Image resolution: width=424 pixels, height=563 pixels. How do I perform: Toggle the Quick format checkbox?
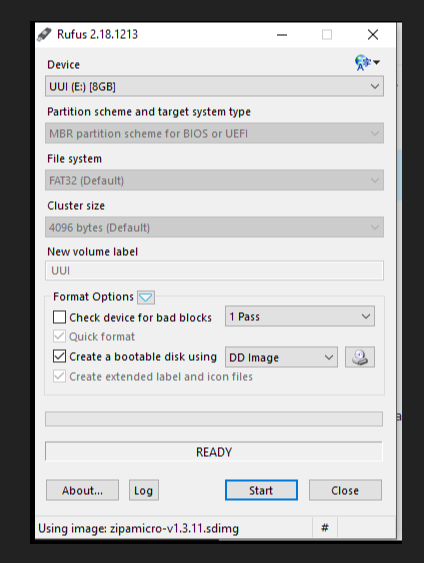tap(59, 336)
